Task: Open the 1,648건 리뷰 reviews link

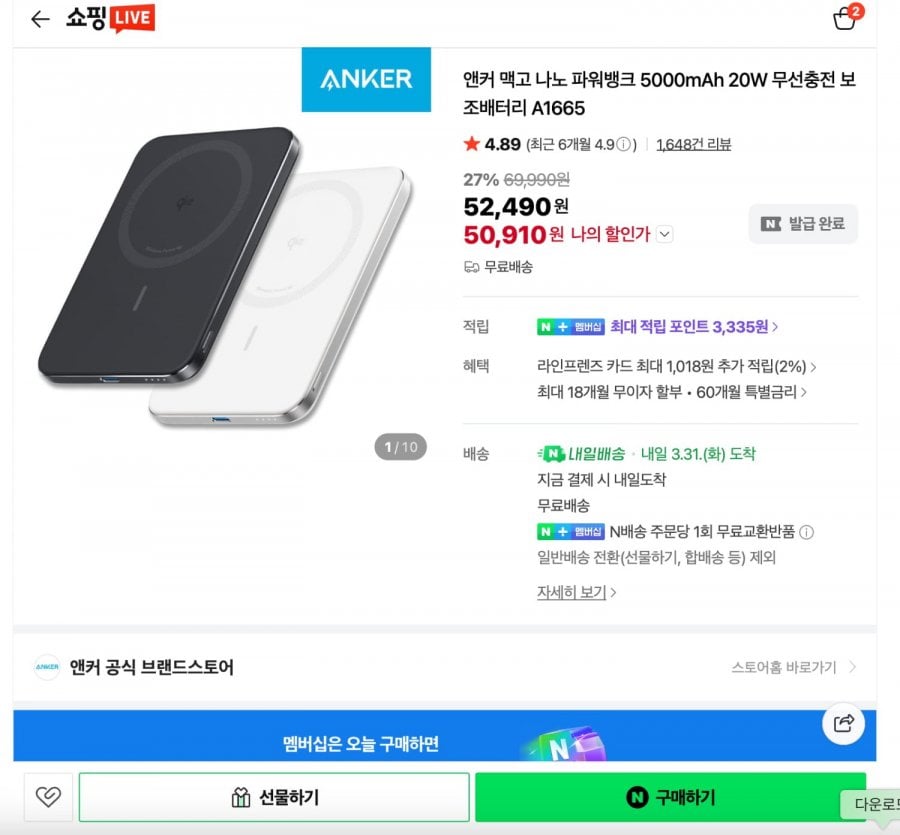Action: tap(693, 144)
